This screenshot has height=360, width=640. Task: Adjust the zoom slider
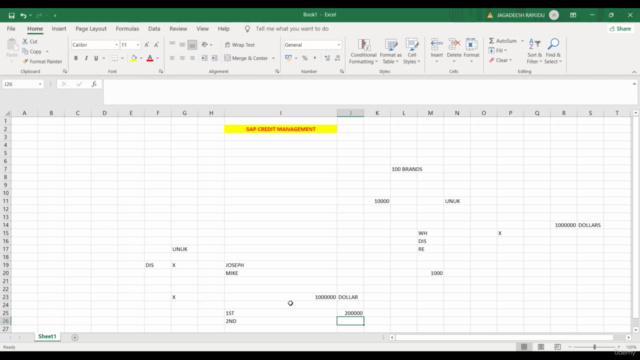click(594, 347)
